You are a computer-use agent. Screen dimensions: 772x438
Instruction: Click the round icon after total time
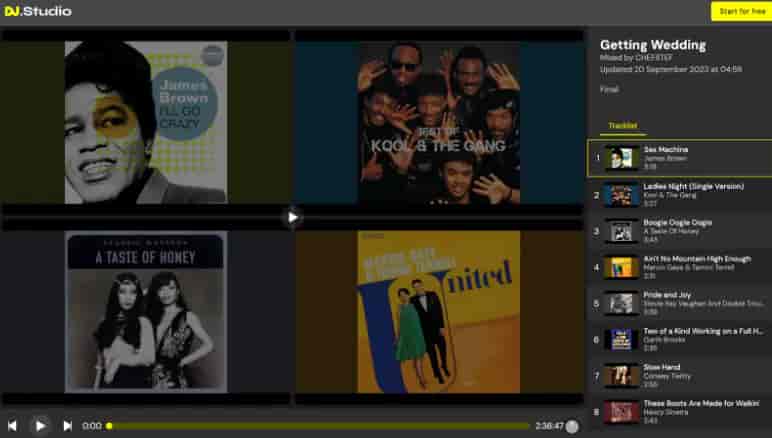(x=572, y=426)
